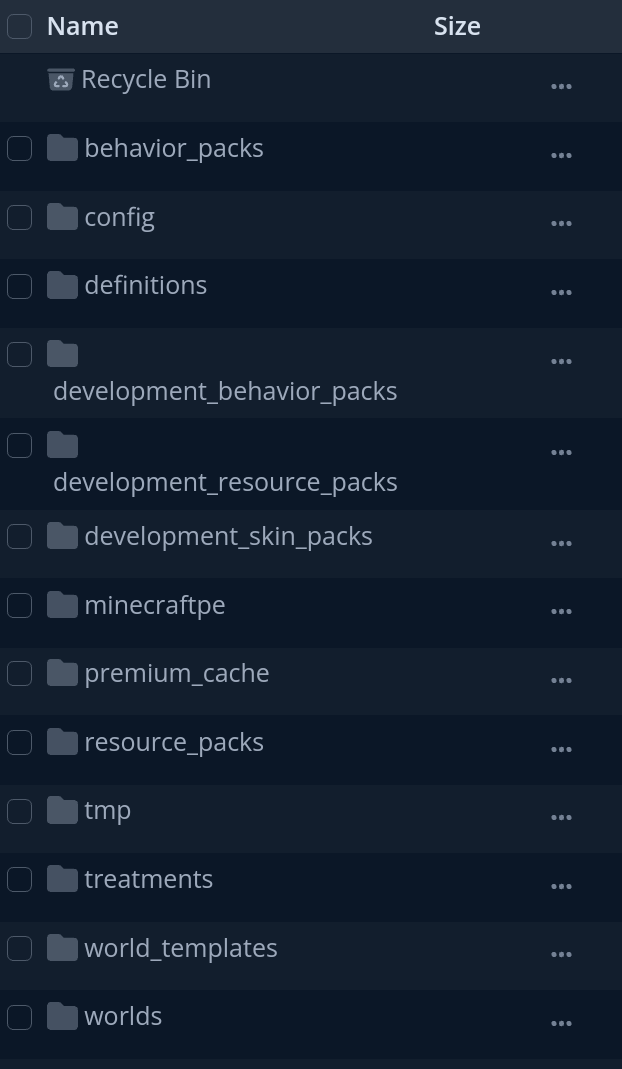The width and height of the screenshot is (622, 1069).
Task: Tick the select-all checkbox in header
Action: (20, 26)
